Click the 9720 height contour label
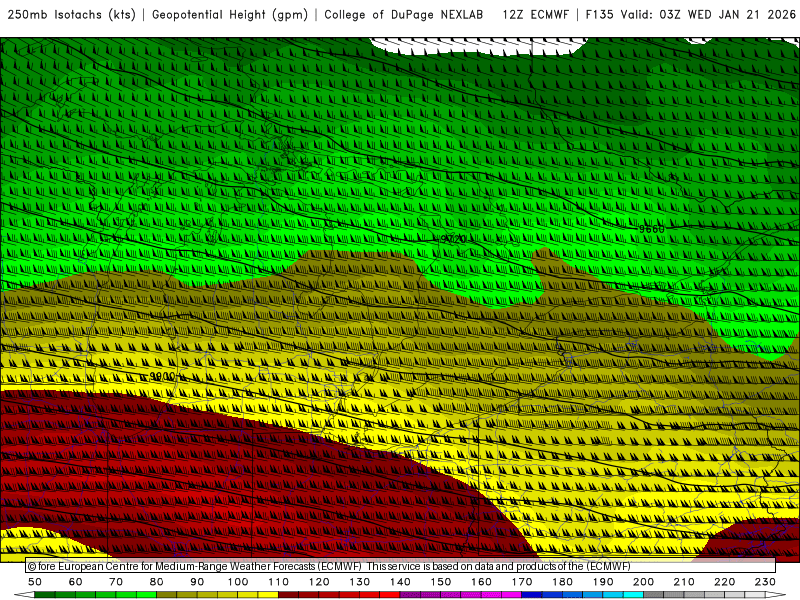Screen dimensions: 800x600 (453, 239)
